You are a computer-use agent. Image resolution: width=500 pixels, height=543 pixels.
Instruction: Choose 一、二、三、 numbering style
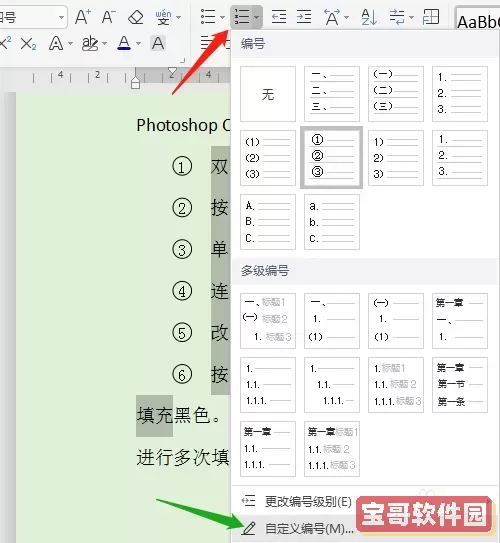click(332, 94)
